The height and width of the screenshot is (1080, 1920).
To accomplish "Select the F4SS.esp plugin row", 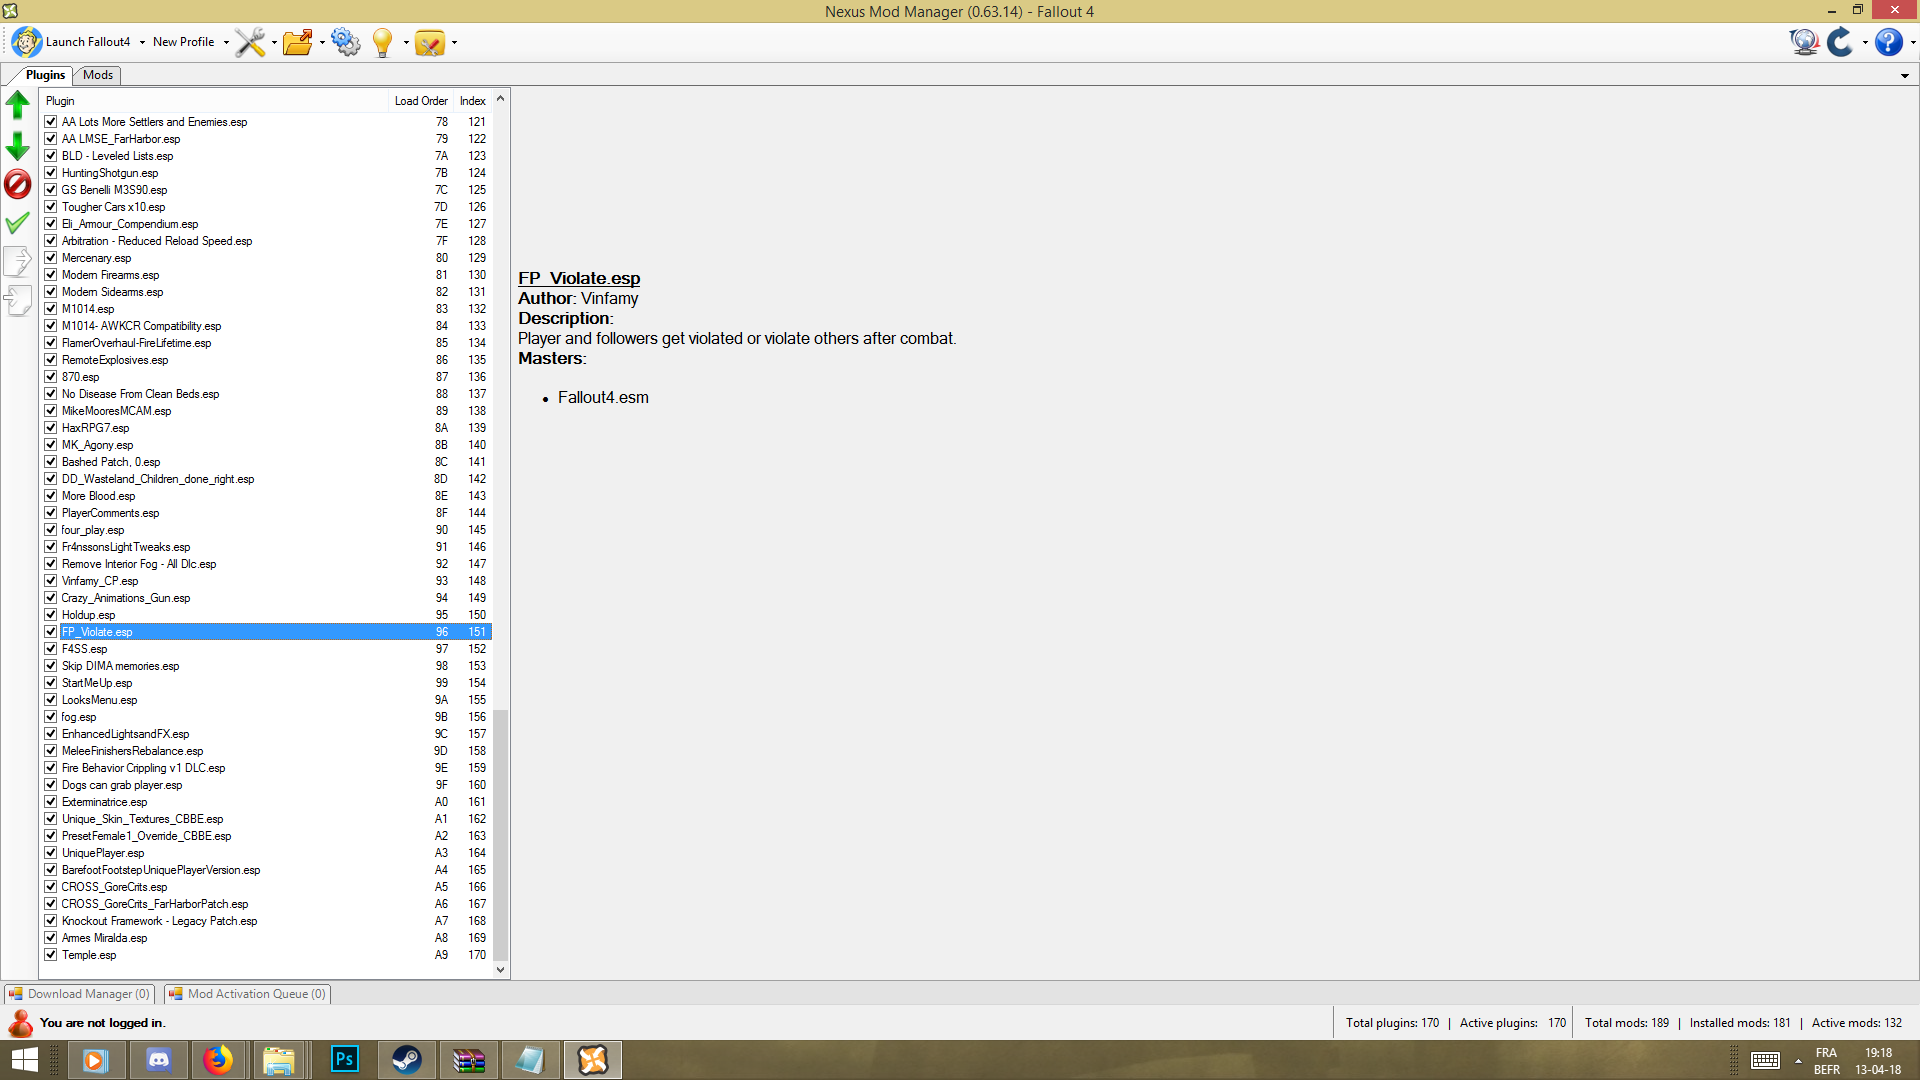I will pos(266,649).
